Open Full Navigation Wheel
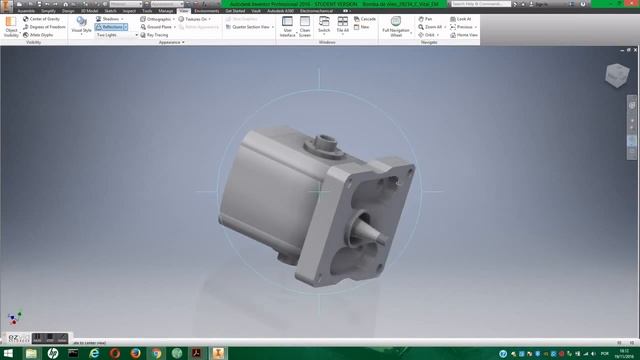The image size is (640, 360). (396, 27)
